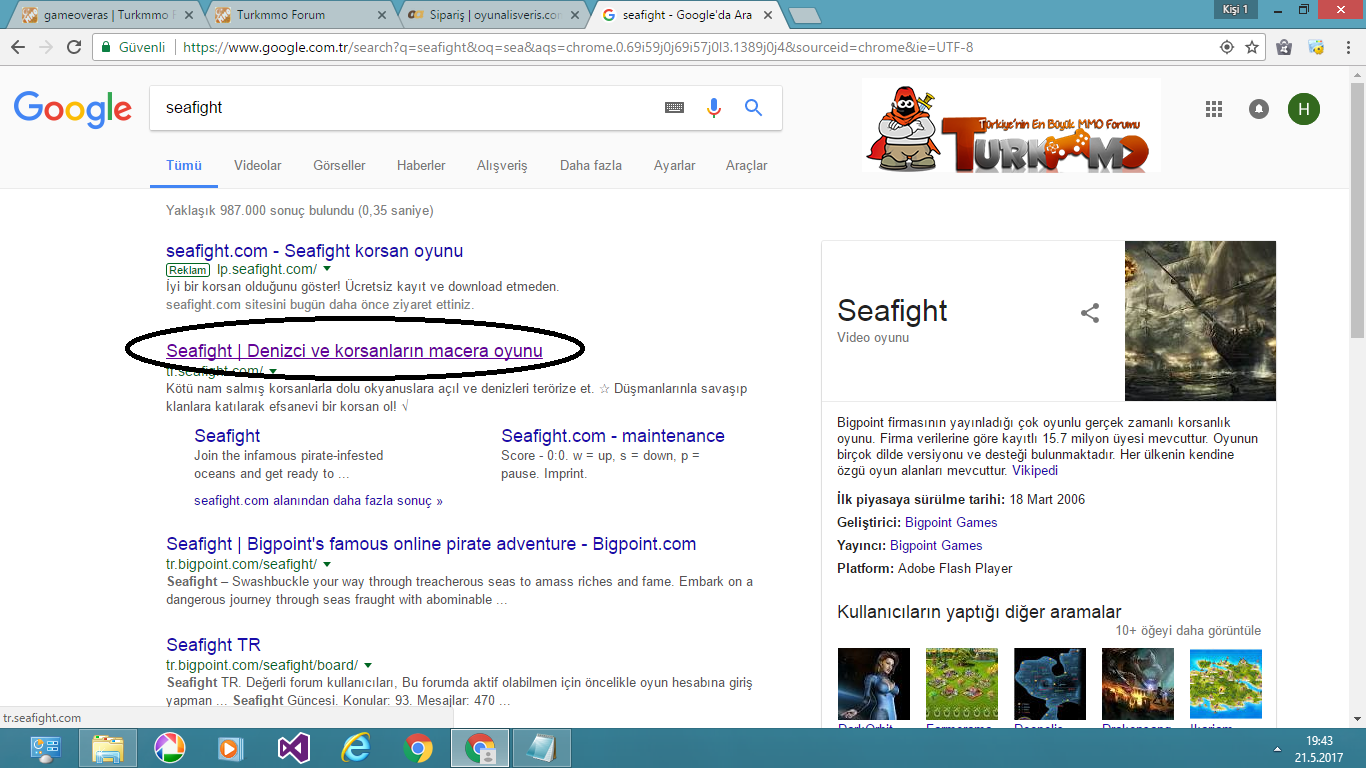
Task: Launch Visual Studio from taskbar
Action: pyautogui.click(x=294, y=748)
